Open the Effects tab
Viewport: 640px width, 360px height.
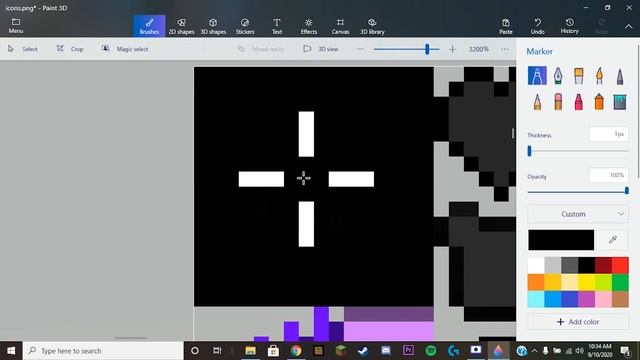coord(309,26)
